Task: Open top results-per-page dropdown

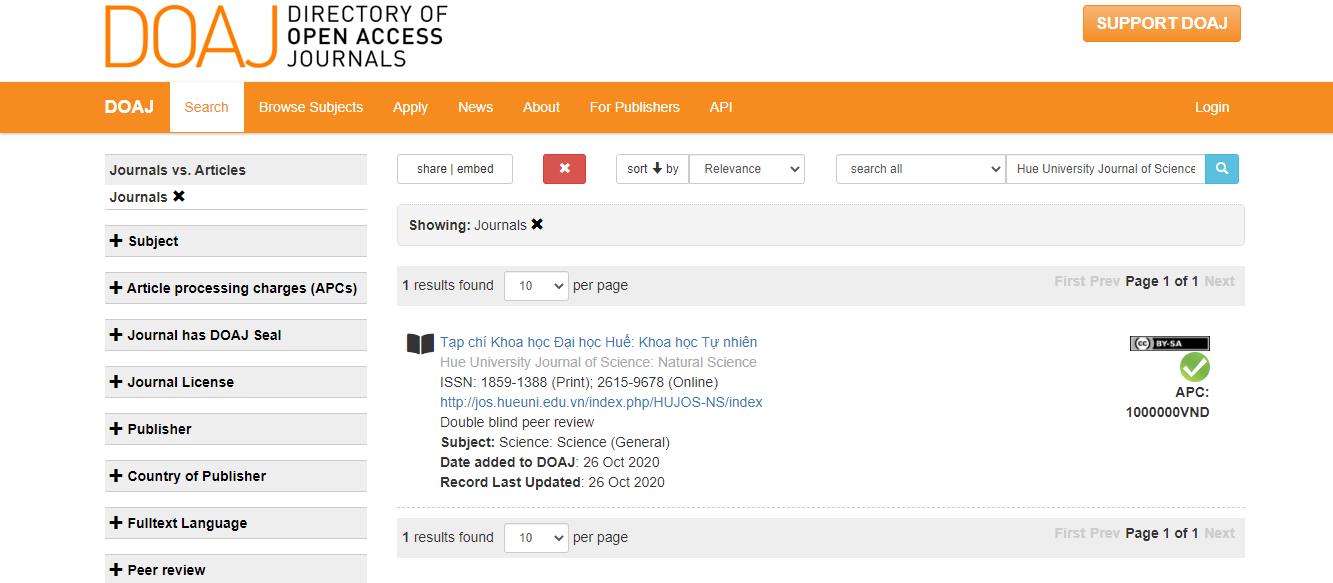Action: (536, 286)
